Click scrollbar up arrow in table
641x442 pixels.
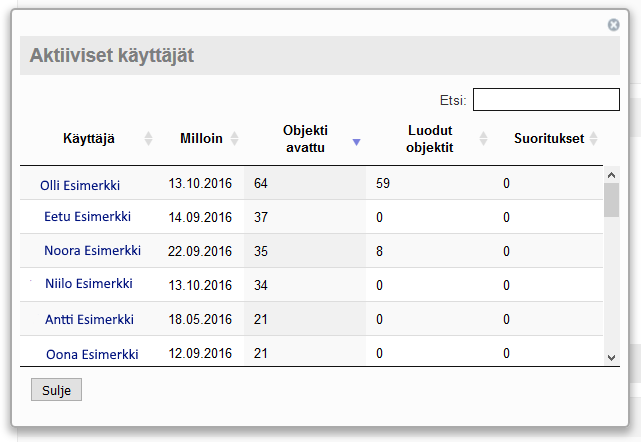(612, 175)
